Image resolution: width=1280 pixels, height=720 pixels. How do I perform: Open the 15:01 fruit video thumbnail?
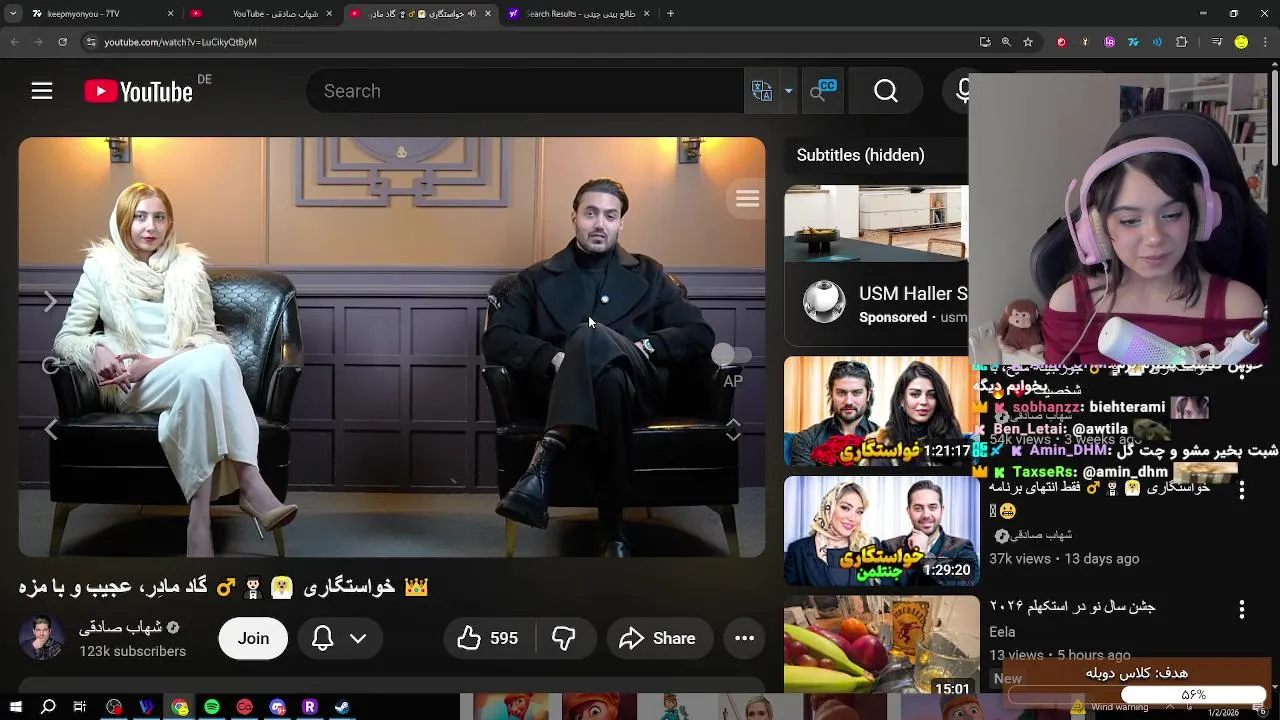coord(881,646)
